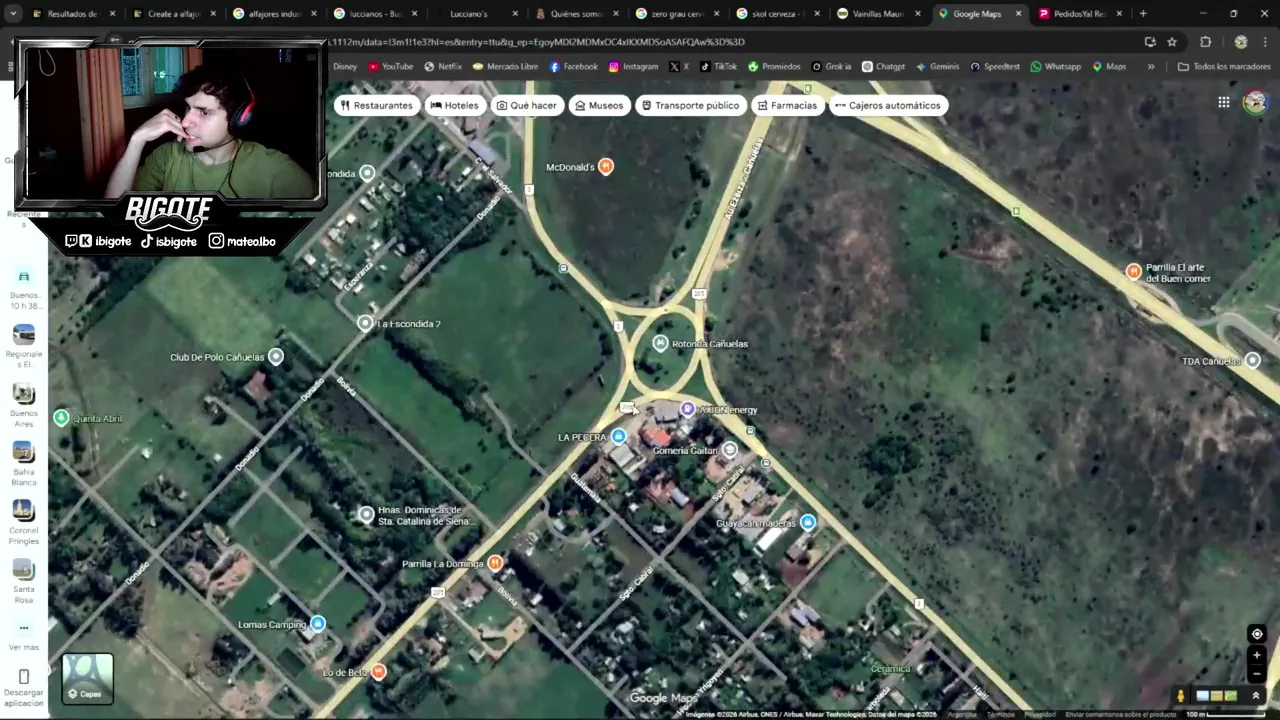Click Descargar aplicación in the sidebar

pos(24,688)
